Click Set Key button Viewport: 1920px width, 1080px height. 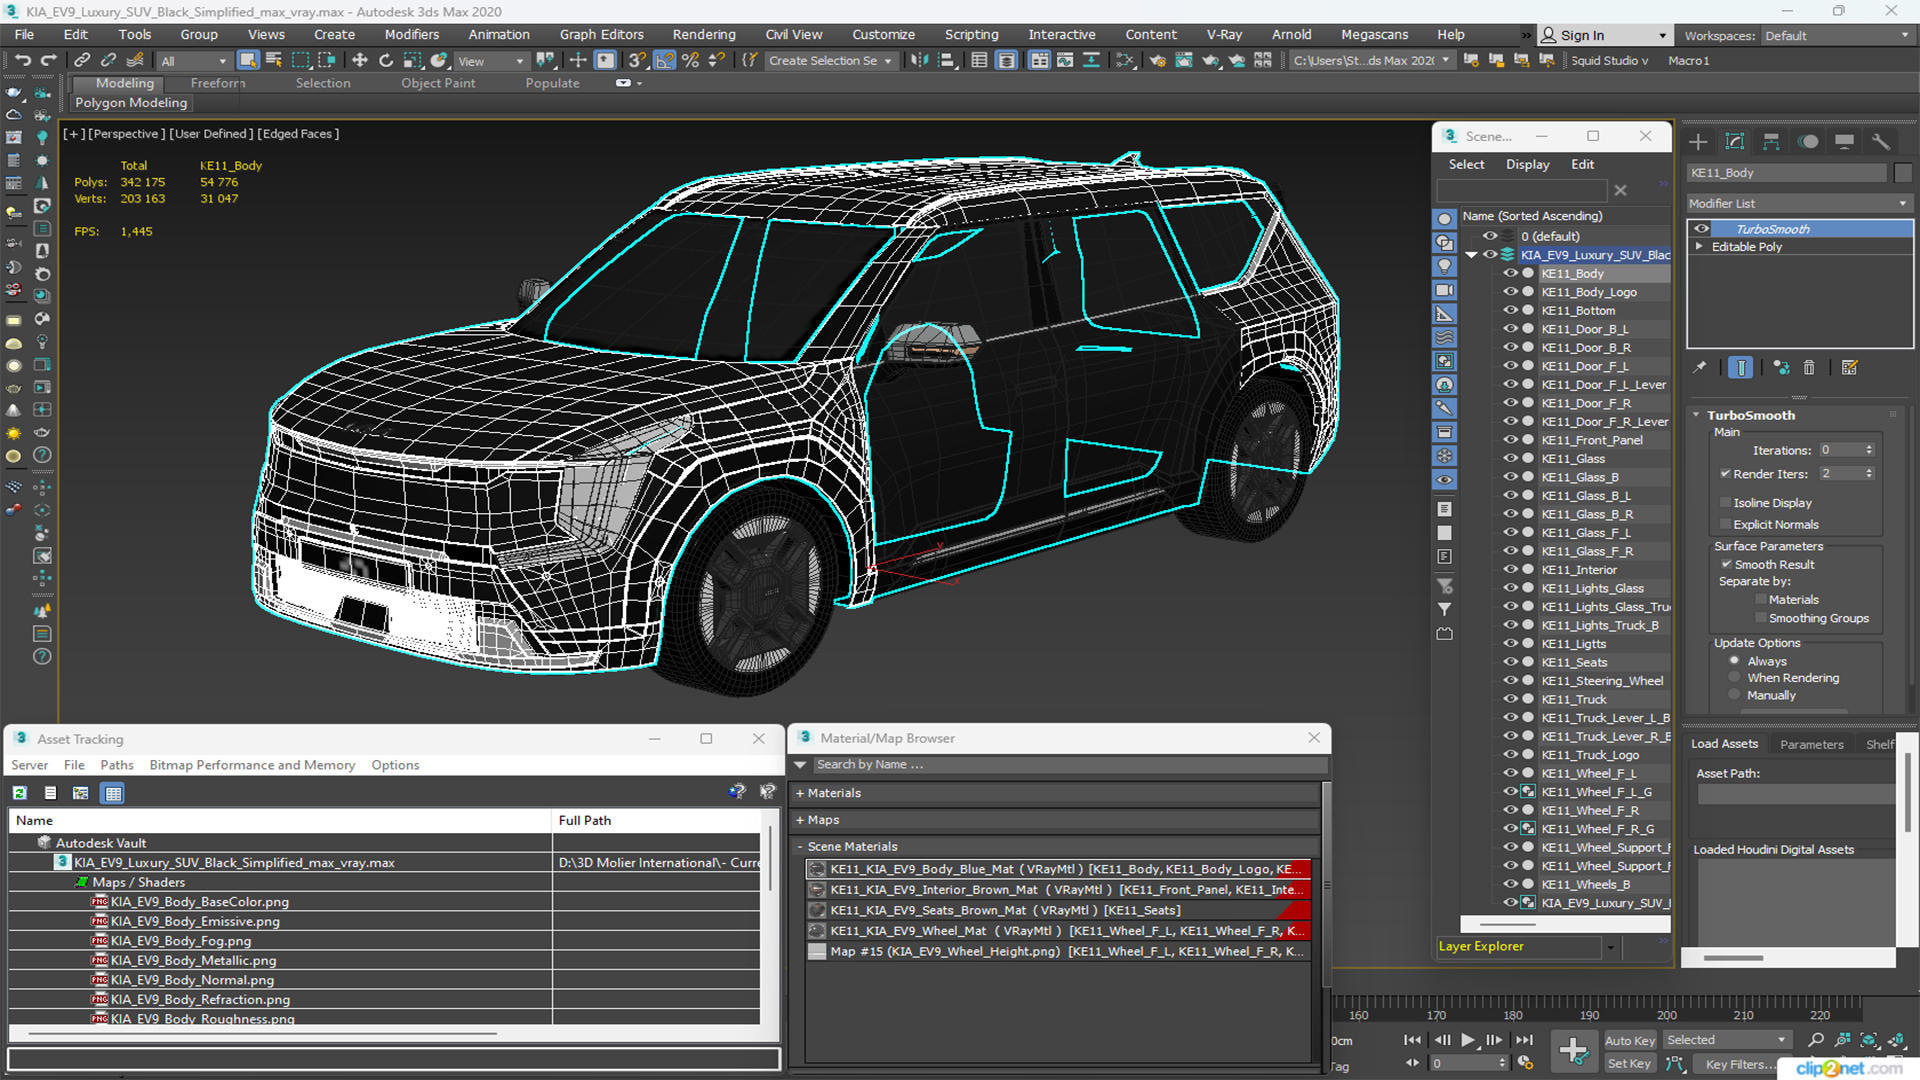1629,1064
